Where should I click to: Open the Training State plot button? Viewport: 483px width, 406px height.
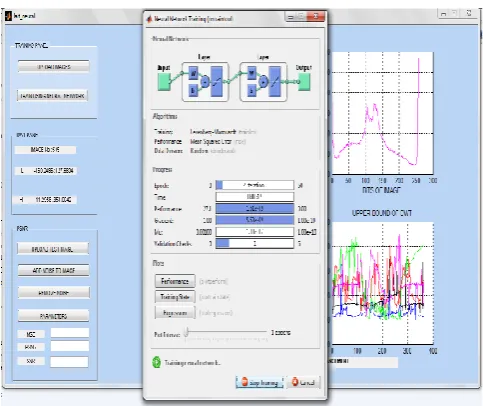[175, 297]
